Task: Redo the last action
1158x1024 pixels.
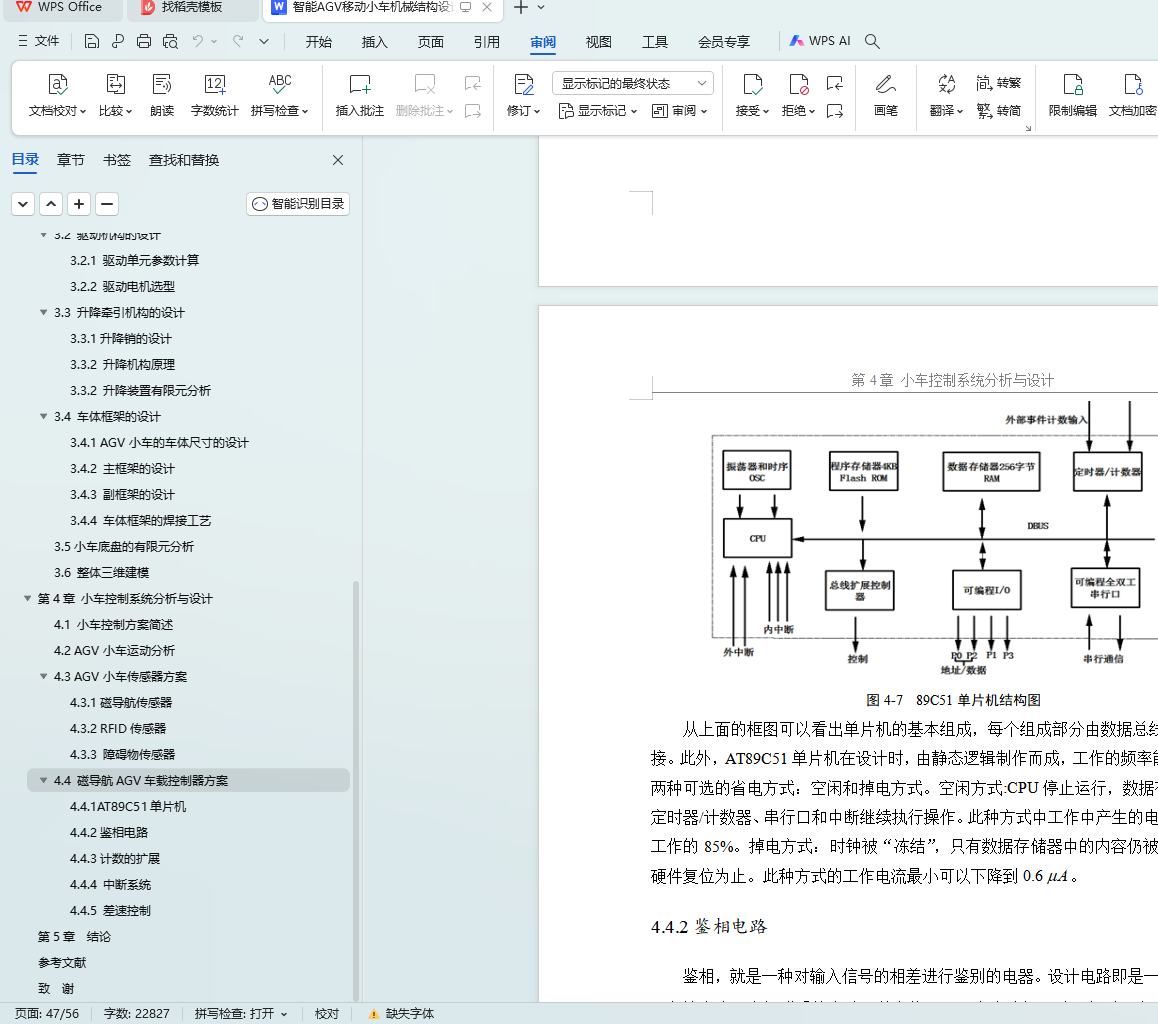Action: (238, 41)
